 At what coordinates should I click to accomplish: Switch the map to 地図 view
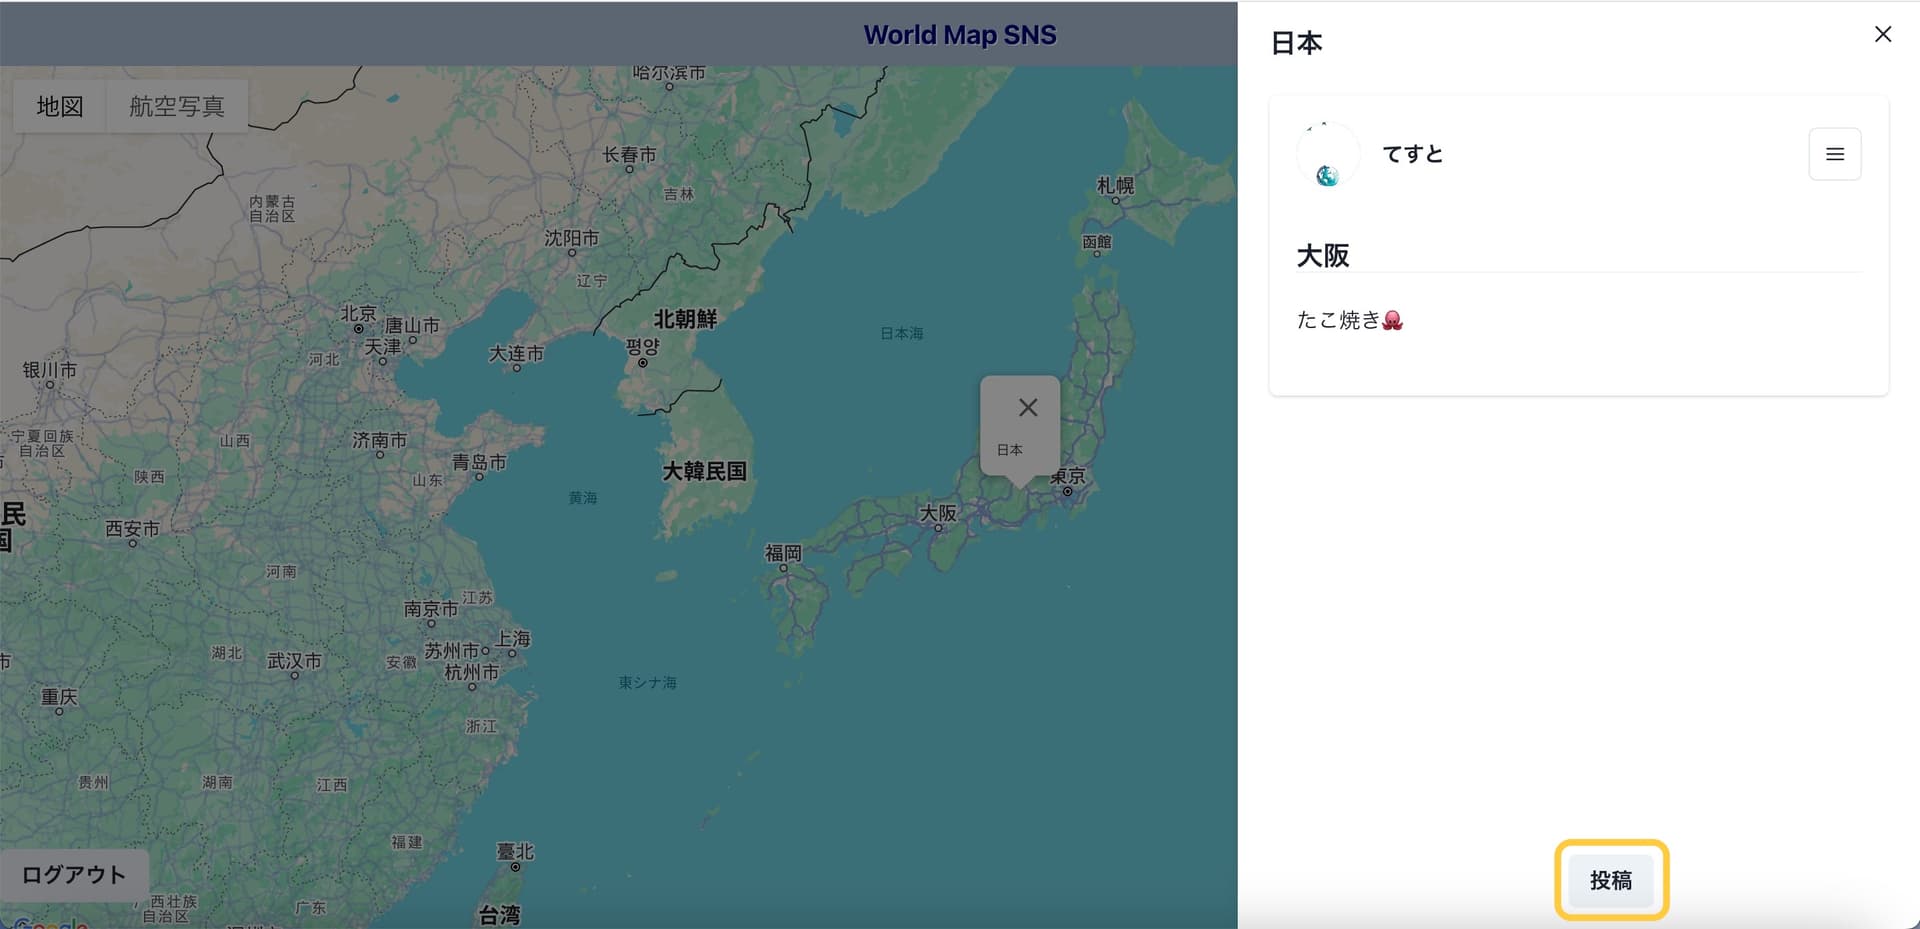(x=60, y=106)
